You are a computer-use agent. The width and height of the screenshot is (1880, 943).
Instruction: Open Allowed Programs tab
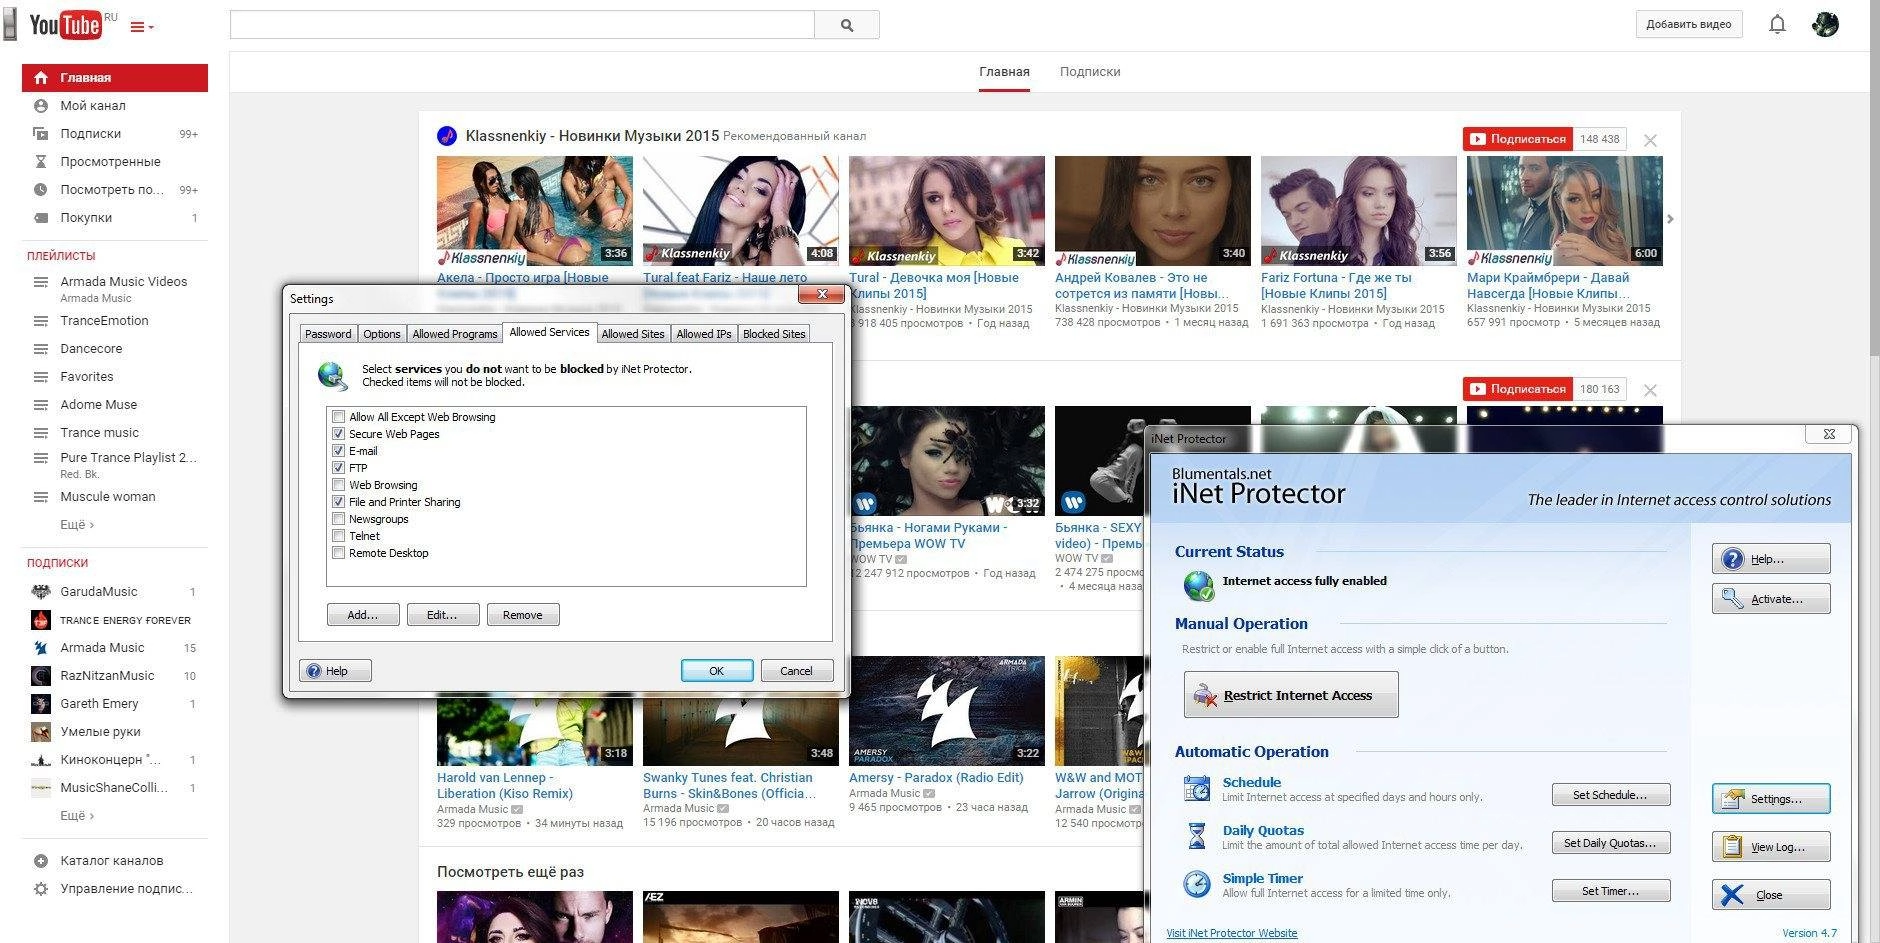(454, 334)
